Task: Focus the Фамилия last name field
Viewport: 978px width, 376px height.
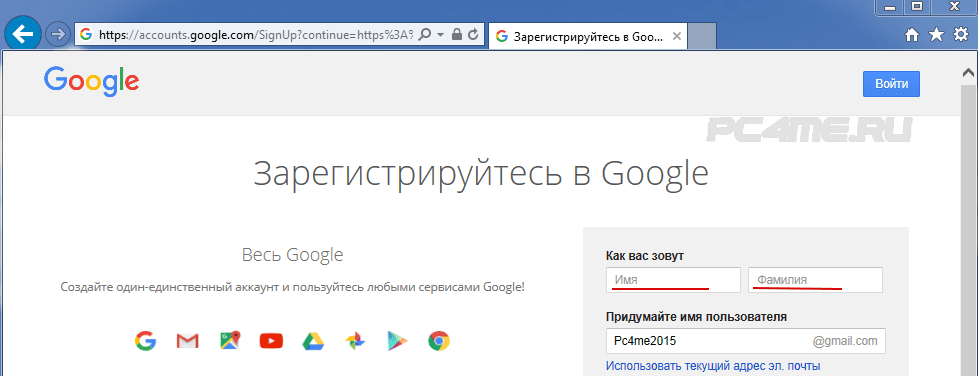Action: pos(815,280)
